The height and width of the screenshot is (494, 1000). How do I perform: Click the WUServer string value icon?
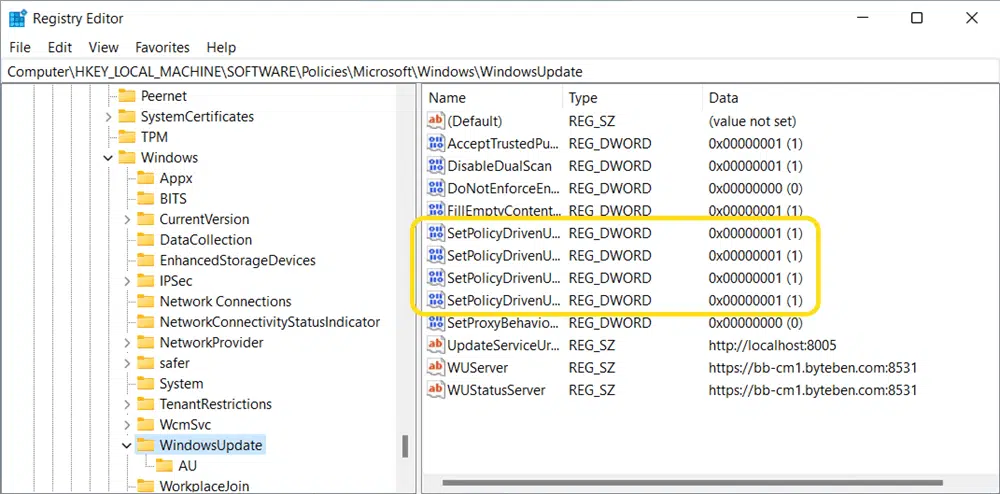coord(436,367)
